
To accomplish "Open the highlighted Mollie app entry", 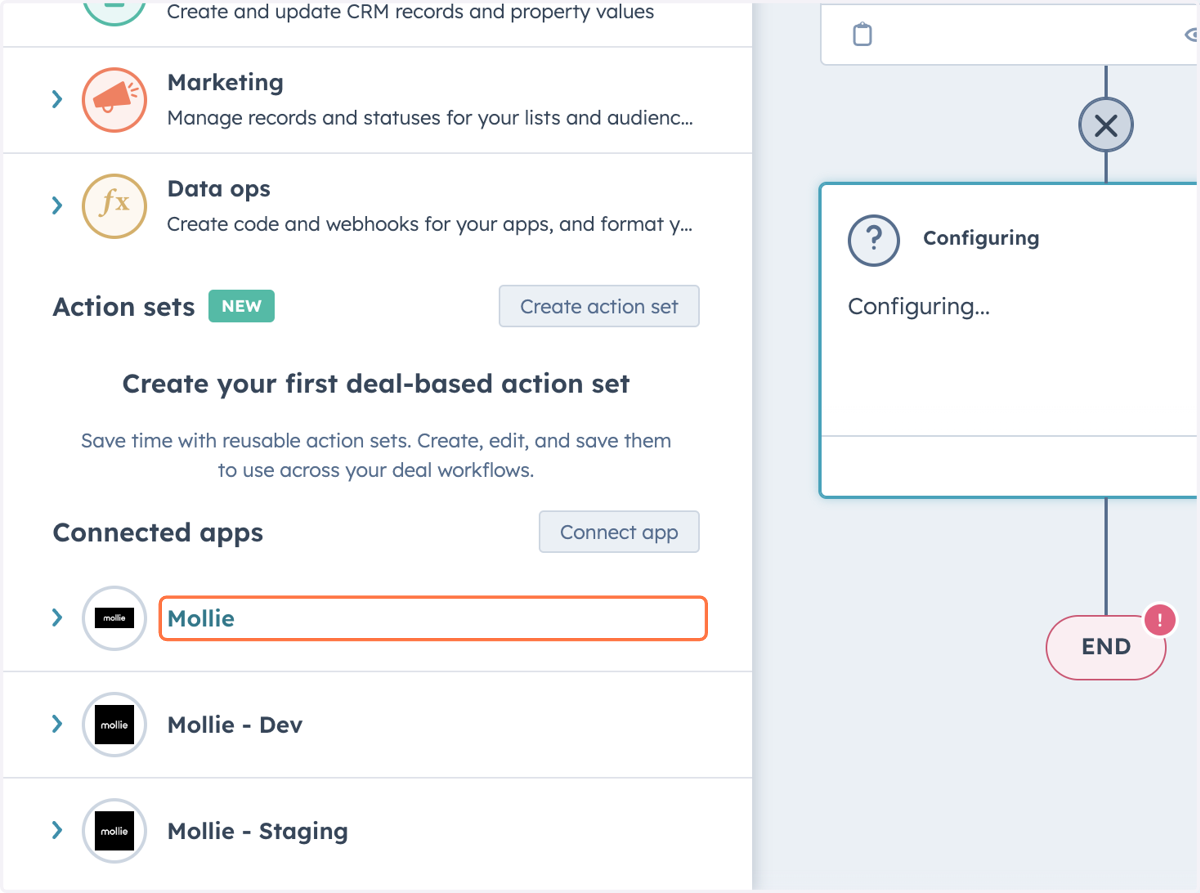I will (433, 618).
